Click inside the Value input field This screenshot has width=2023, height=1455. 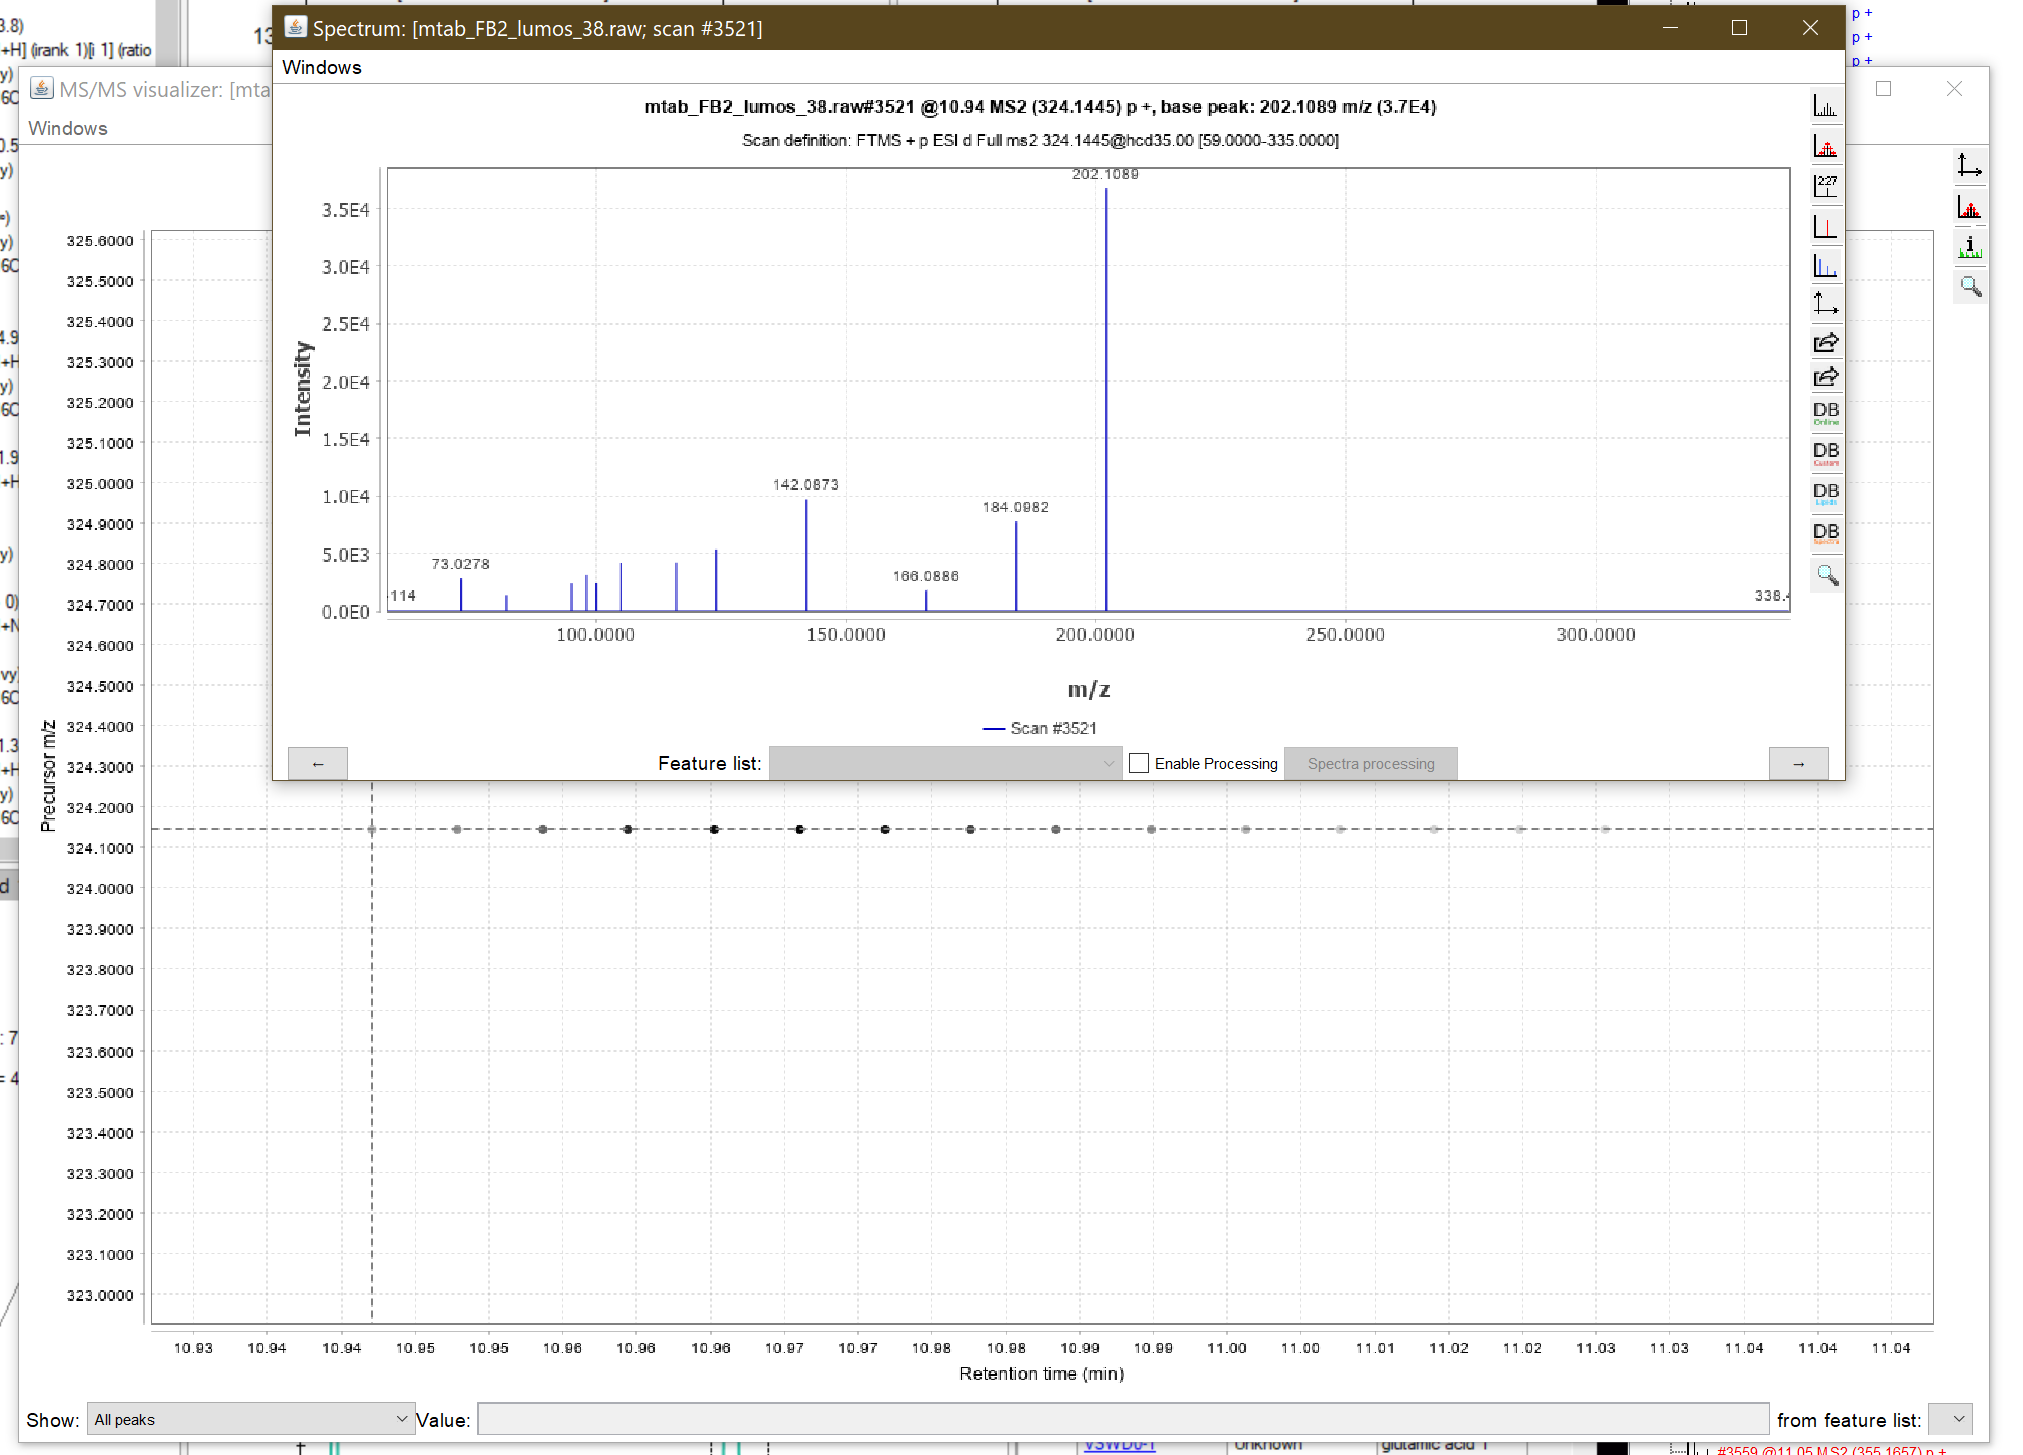[x=1122, y=1419]
